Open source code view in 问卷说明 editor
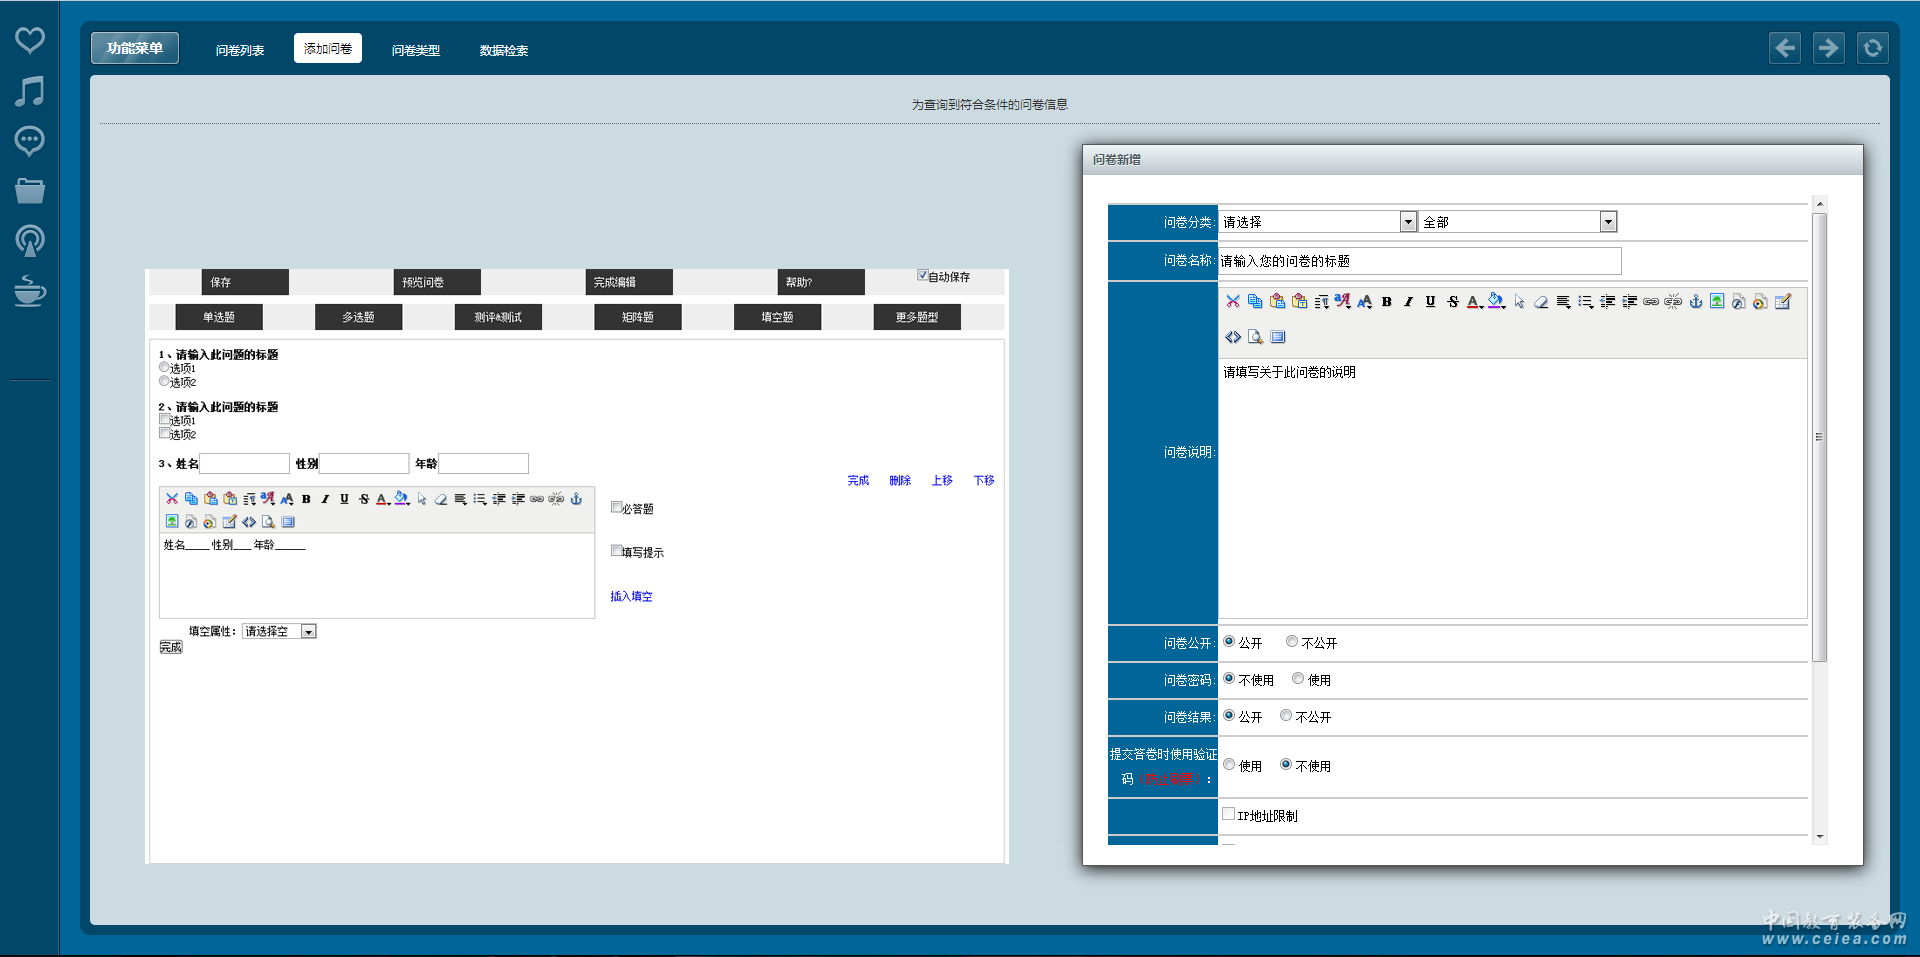Viewport: 1920px width, 957px height. click(1233, 337)
